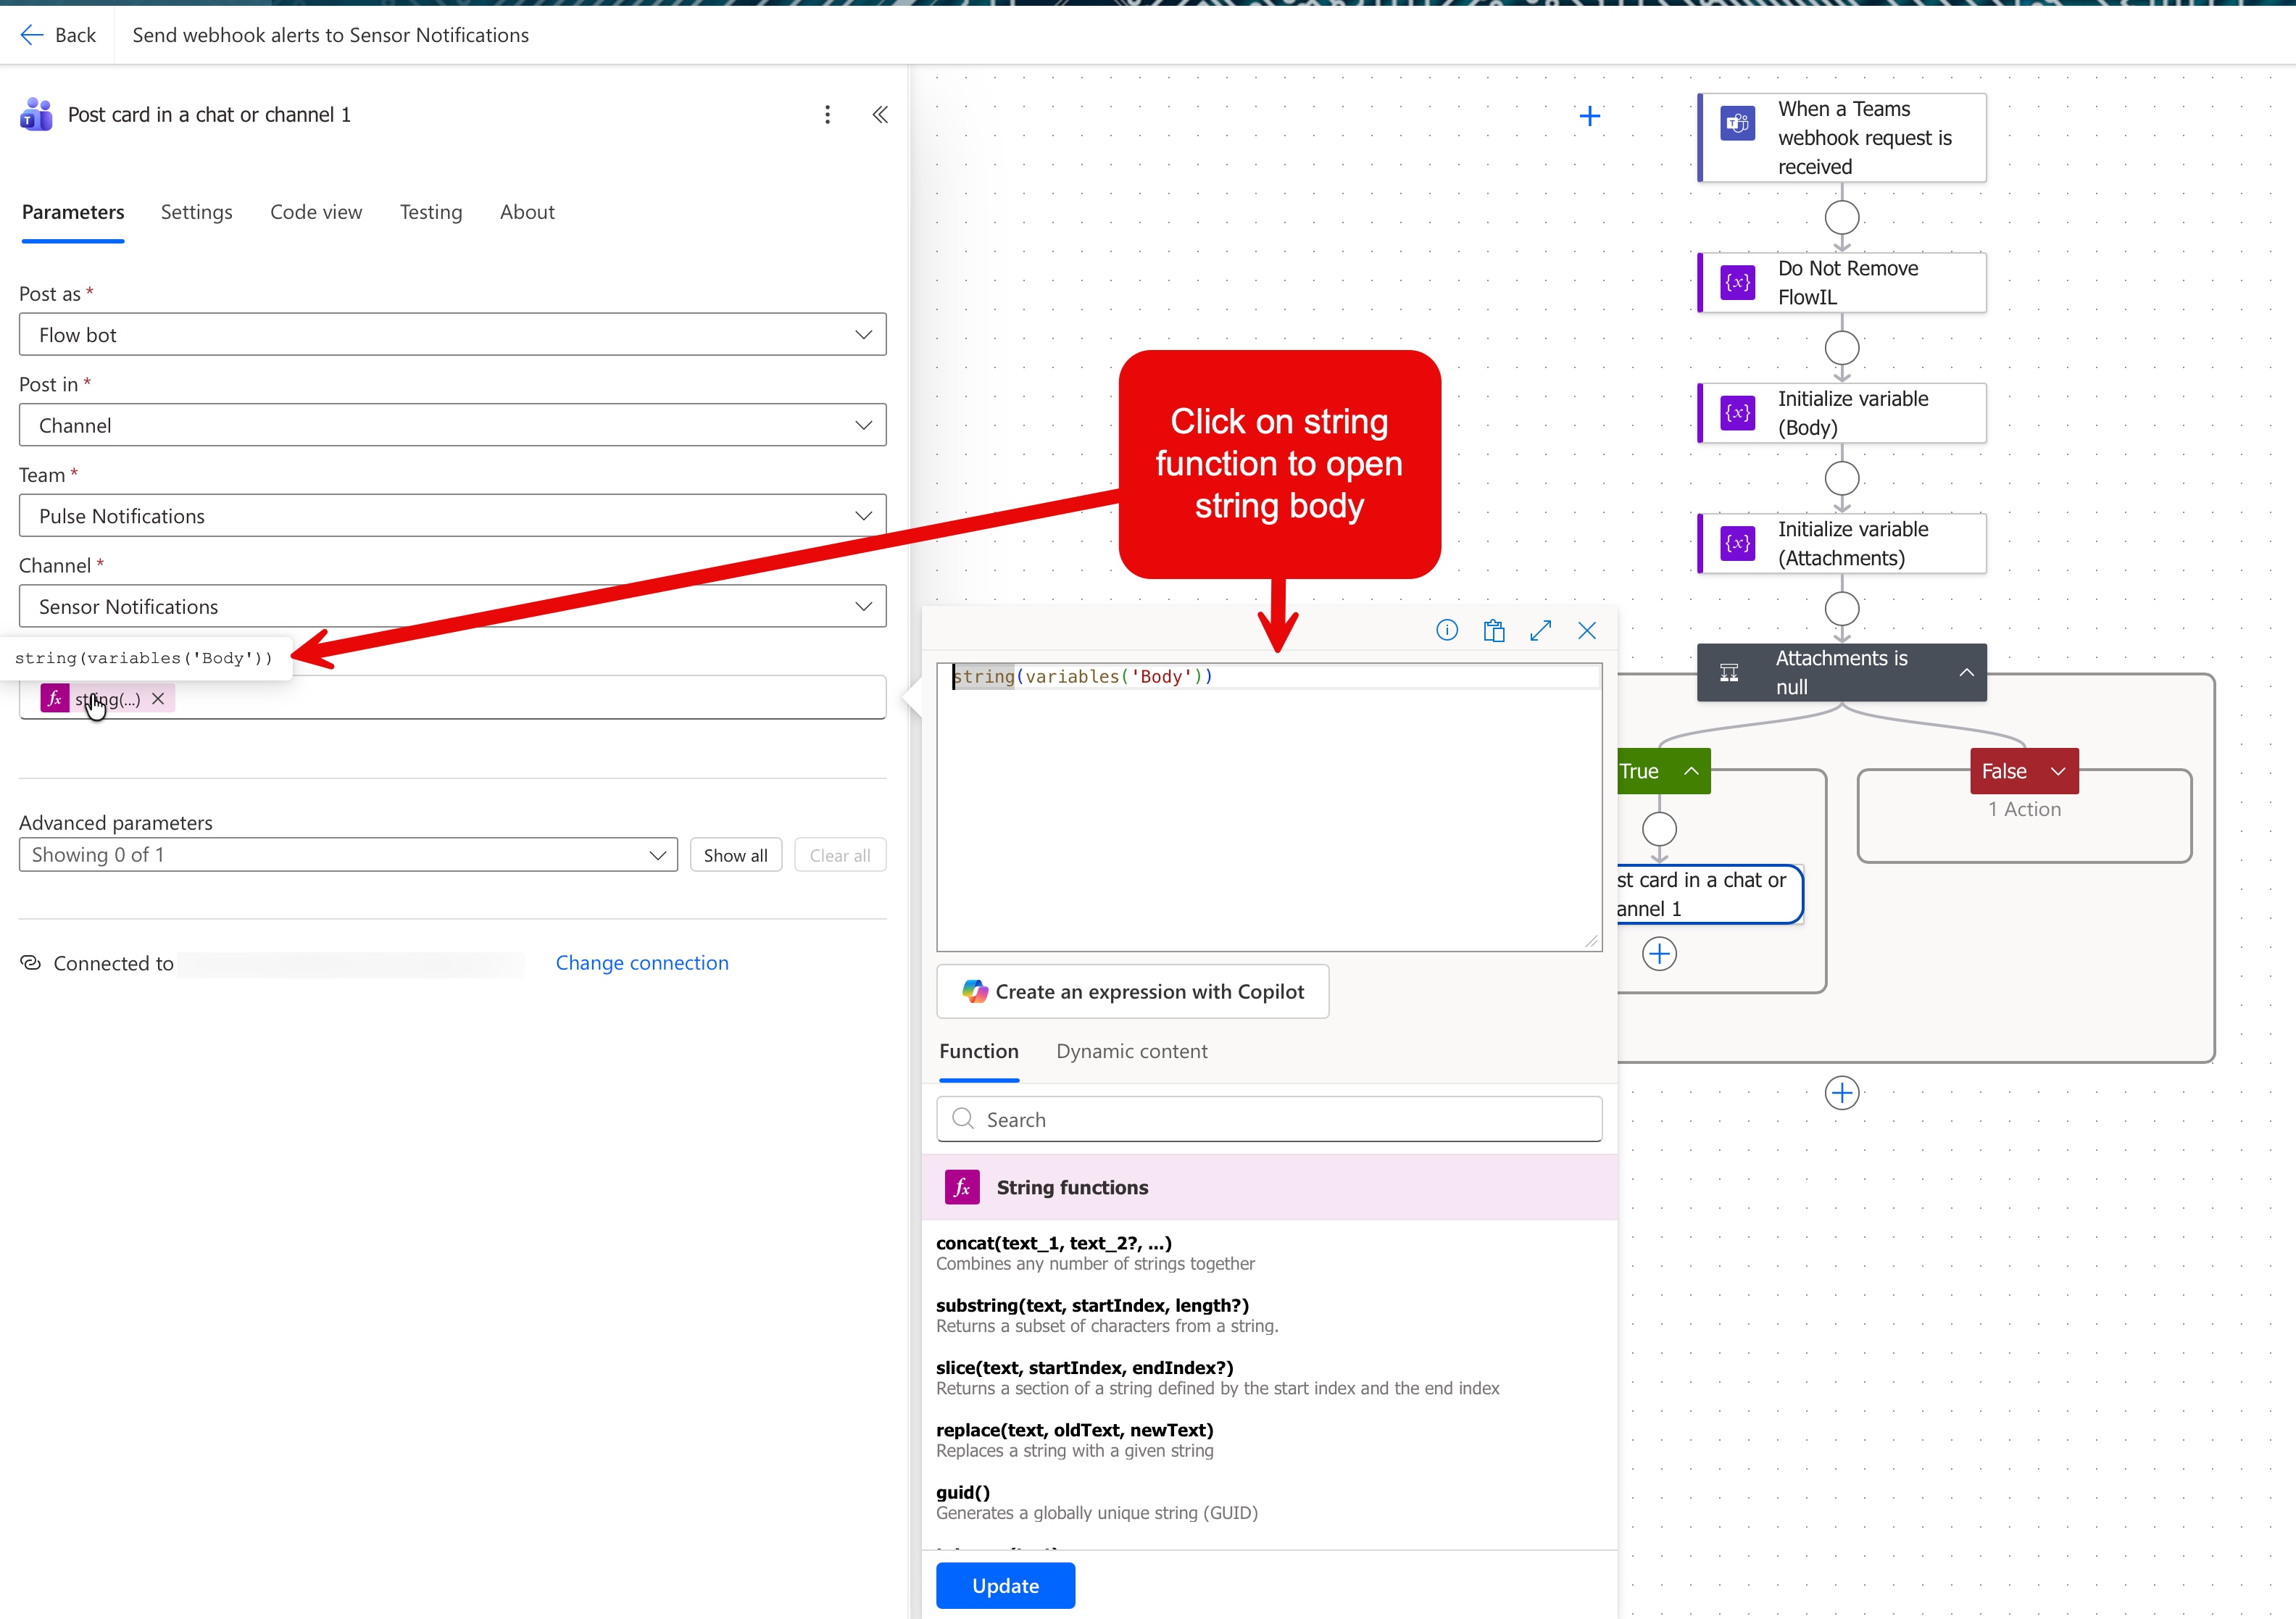The image size is (2296, 1619).
Task: Click insert-step circle below Initialize variable (Attachments)
Action: pyautogui.click(x=1842, y=608)
